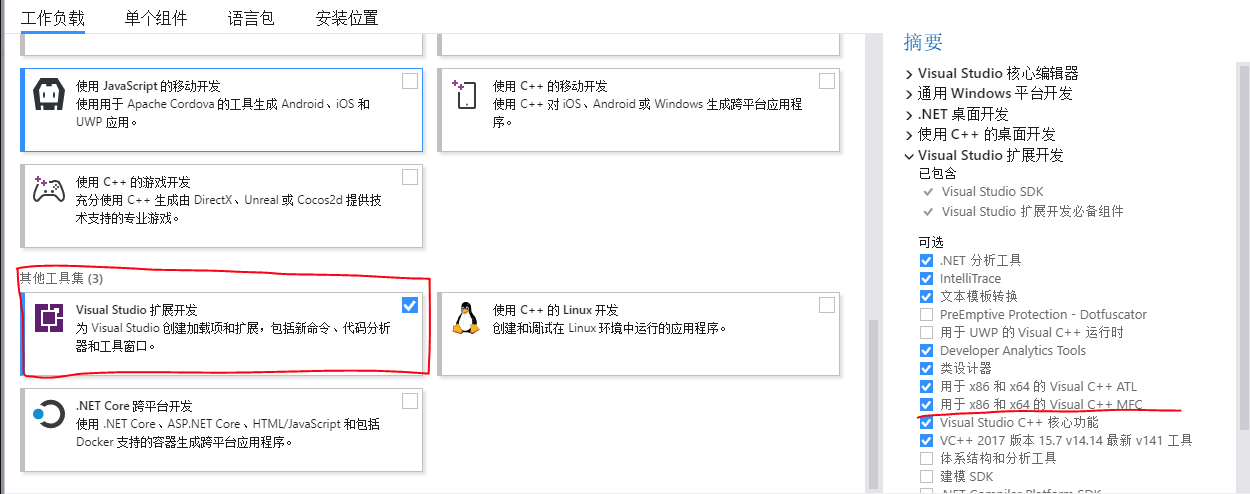Screen dimensions: 1250x494
Task: Uncheck Visual Studio C++ 核心功能 option
Action: coord(926,423)
